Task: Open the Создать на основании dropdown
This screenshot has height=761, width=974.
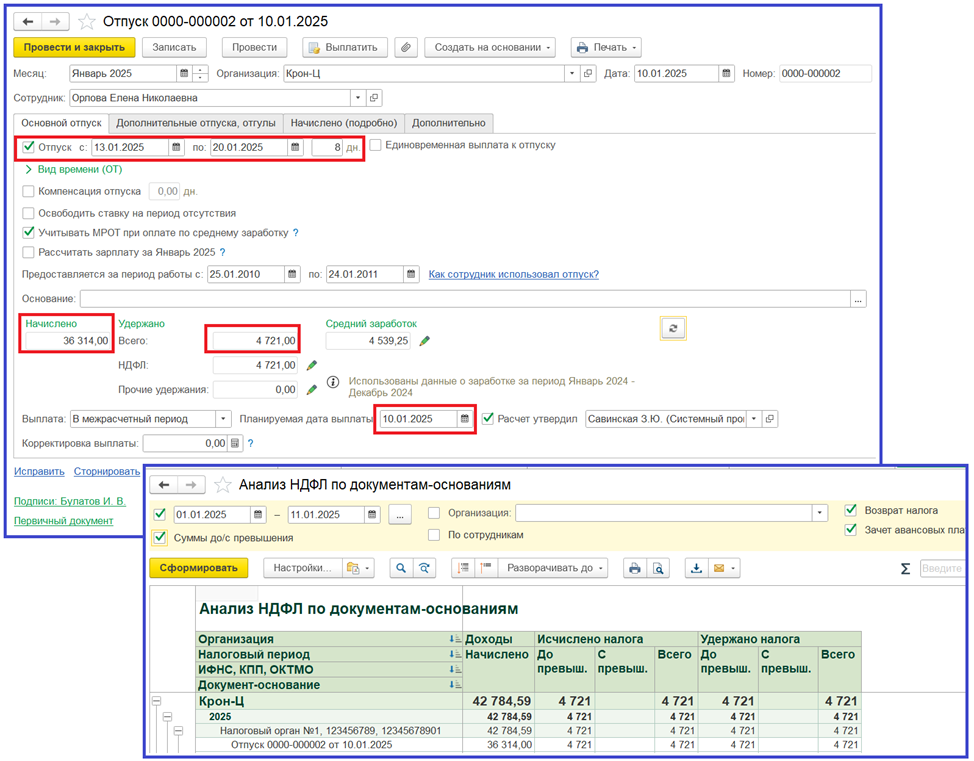Action: (x=489, y=47)
